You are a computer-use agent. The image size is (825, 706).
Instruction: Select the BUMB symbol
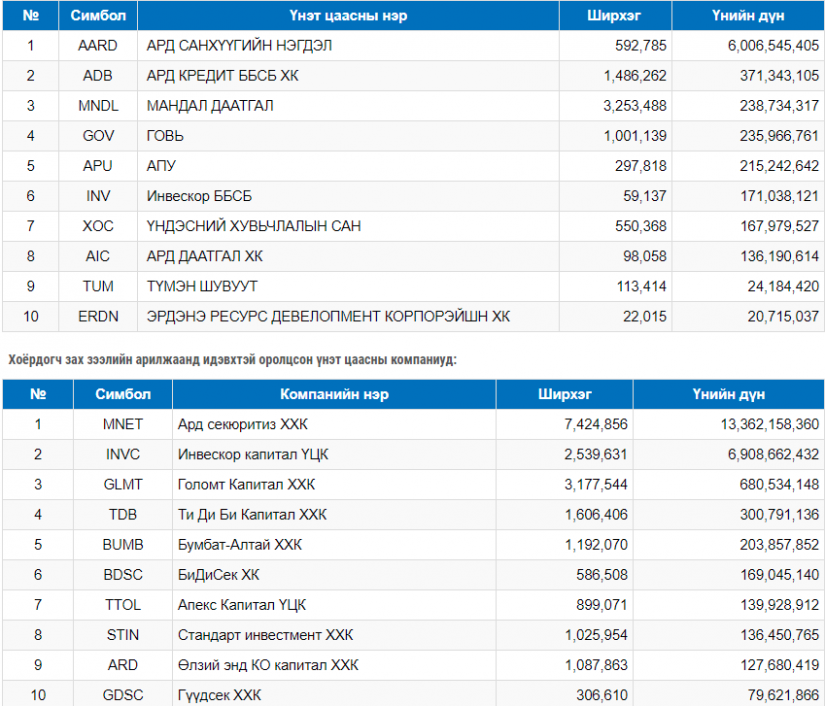click(x=123, y=544)
